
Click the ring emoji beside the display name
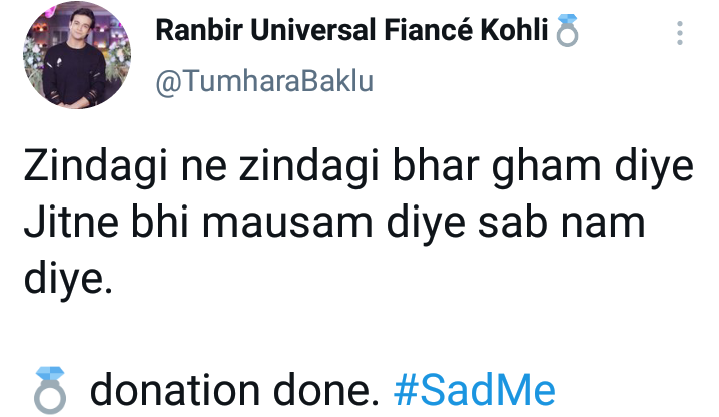click(568, 34)
